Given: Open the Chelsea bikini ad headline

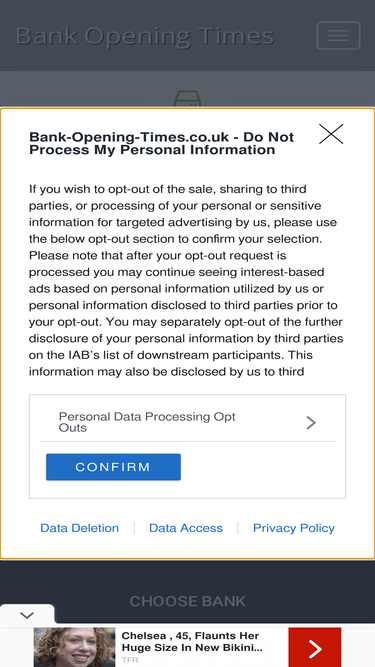Looking at the screenshot, I should coord(191,642).
